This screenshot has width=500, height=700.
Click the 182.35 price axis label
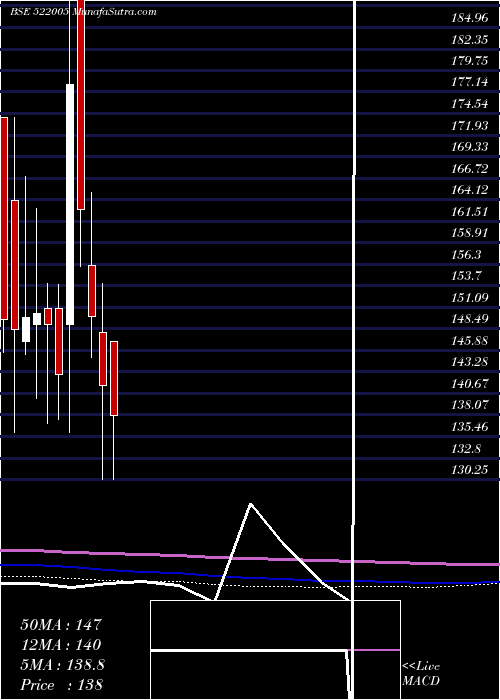pyautogui.click(x=470, y=40)
